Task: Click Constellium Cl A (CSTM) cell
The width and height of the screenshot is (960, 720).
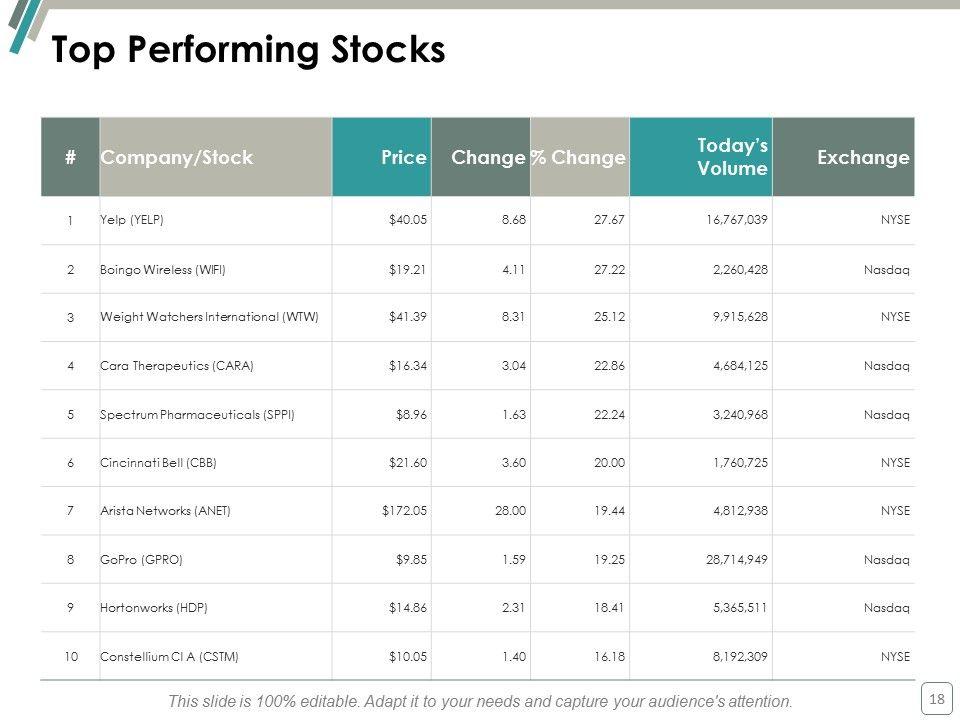Action: pos(169,657)
